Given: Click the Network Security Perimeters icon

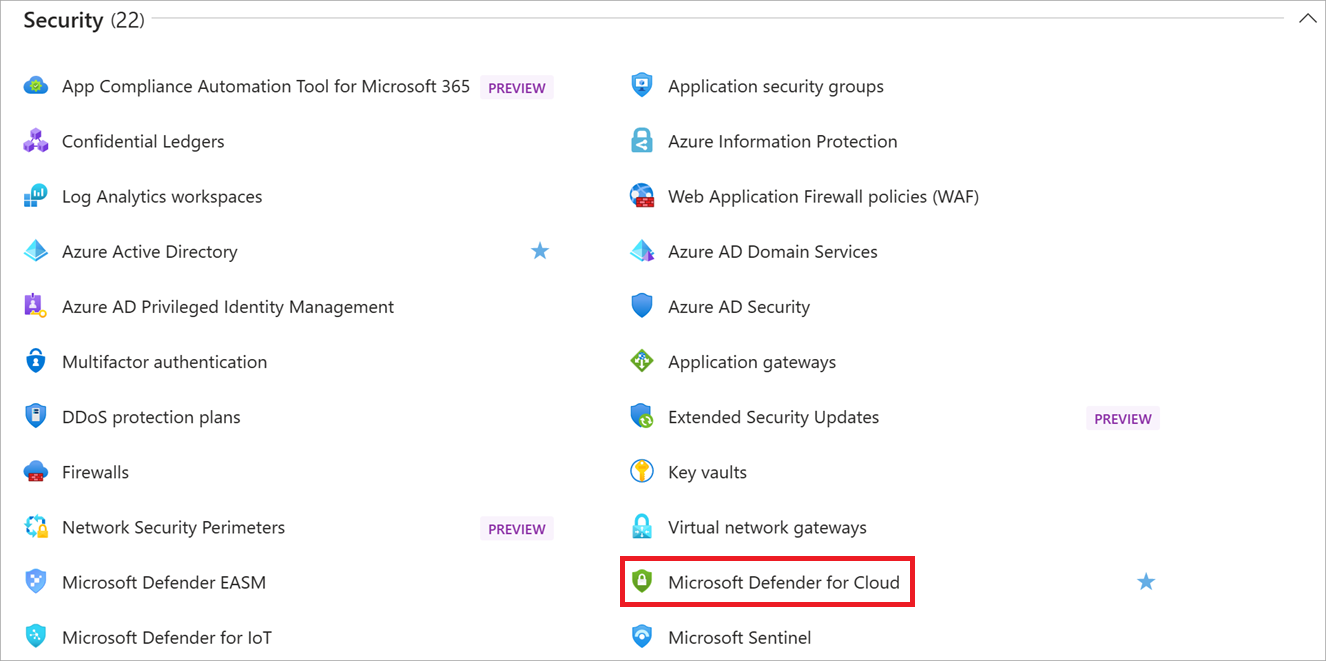Looking at the screenshot, I should pyautogui.click(x=36, y=526).
